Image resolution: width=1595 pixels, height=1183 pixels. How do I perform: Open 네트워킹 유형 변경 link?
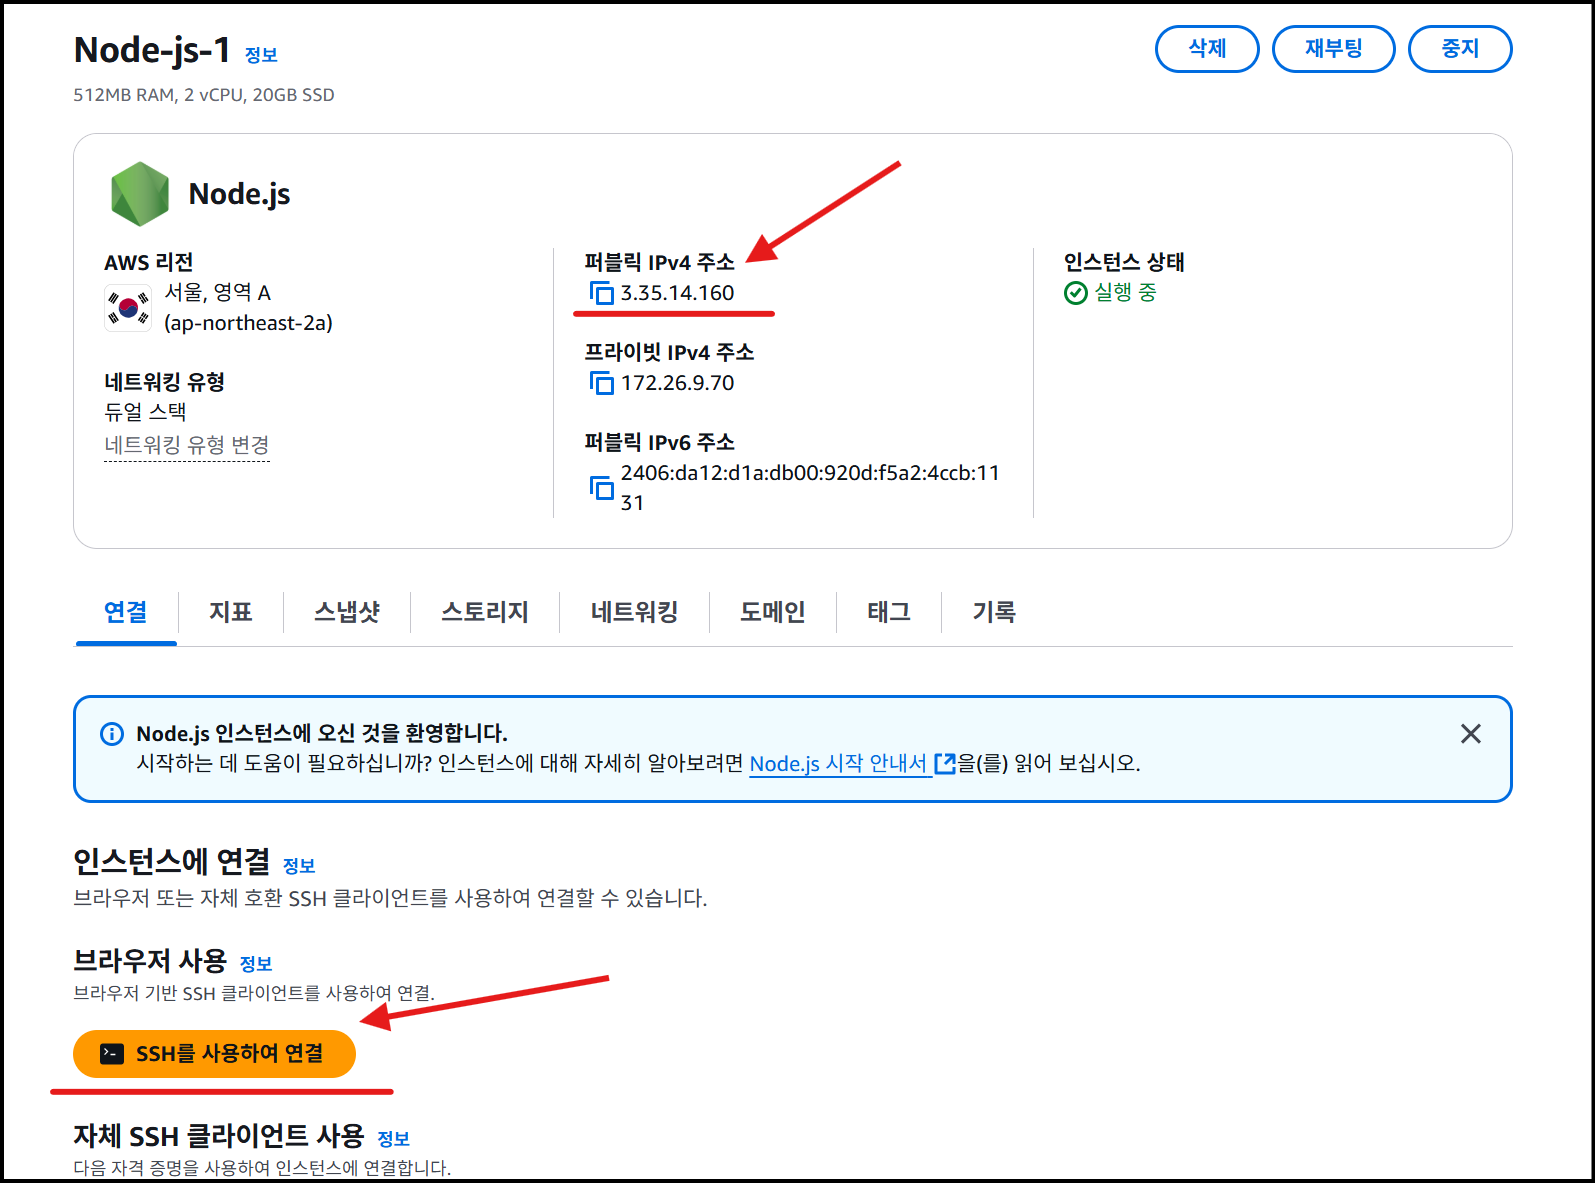coord(187,445)
